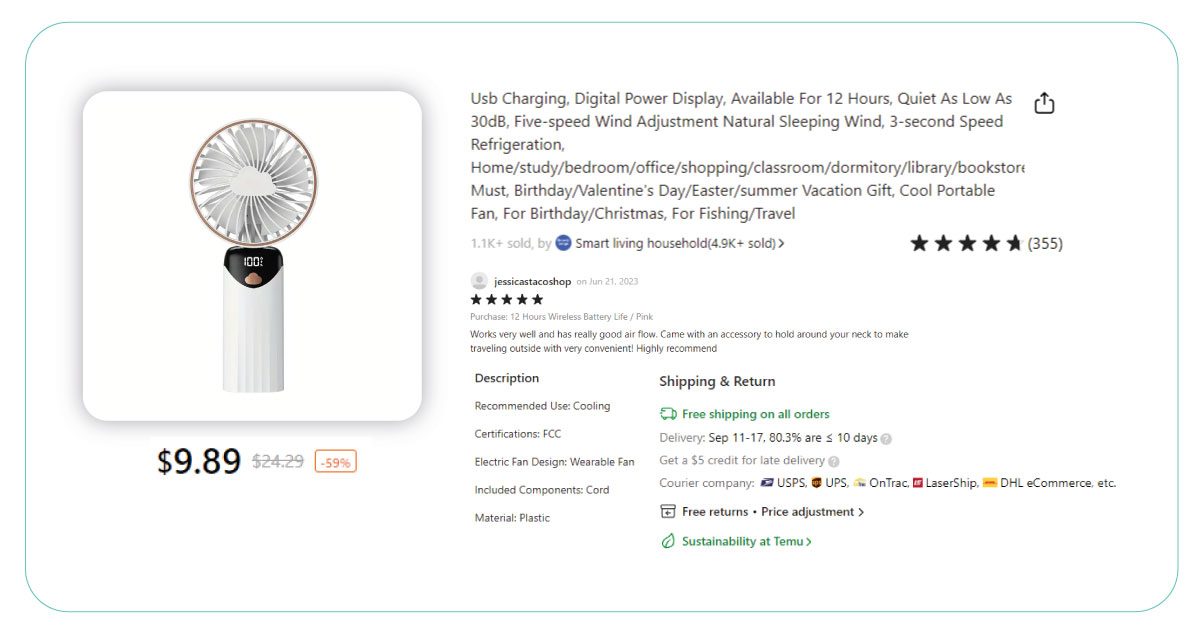Open the Smart living household store logo
Viewport: 1203px width, 634px height.
[563, 243]
